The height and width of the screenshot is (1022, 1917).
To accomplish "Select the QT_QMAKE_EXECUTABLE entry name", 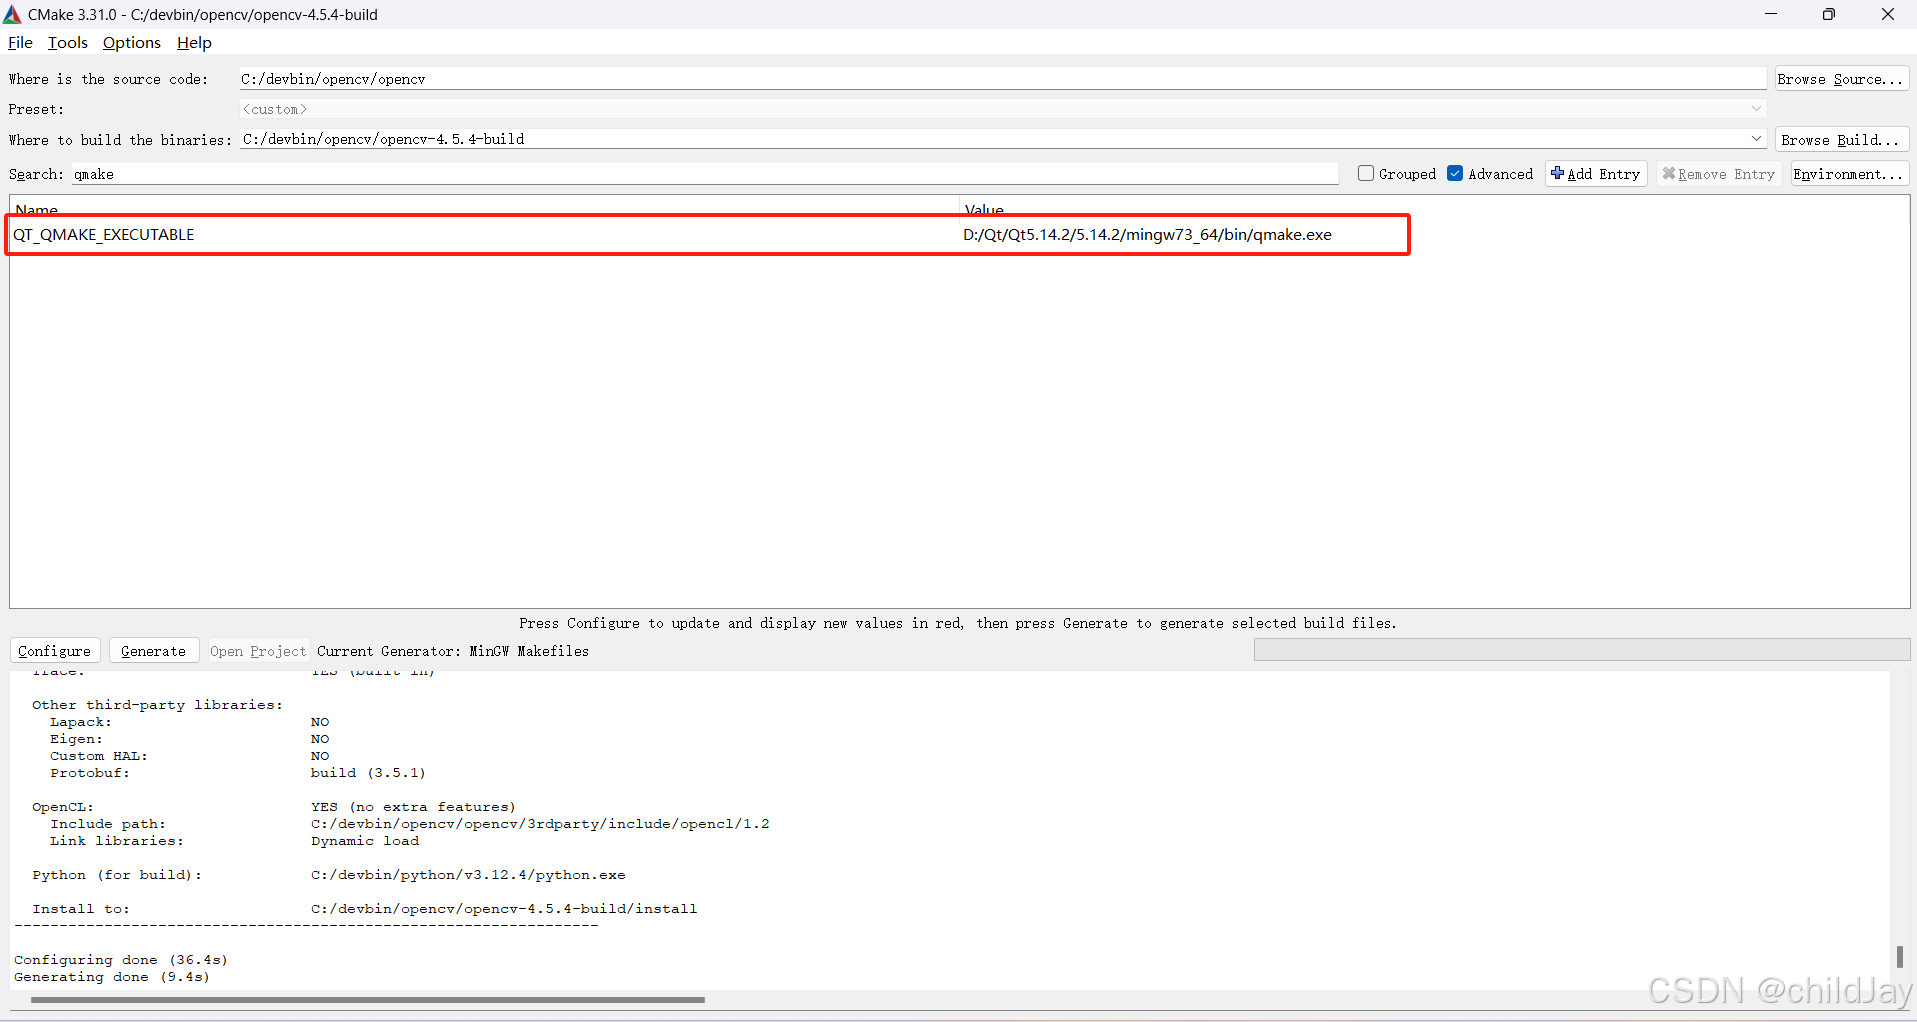I will [104, 235].
